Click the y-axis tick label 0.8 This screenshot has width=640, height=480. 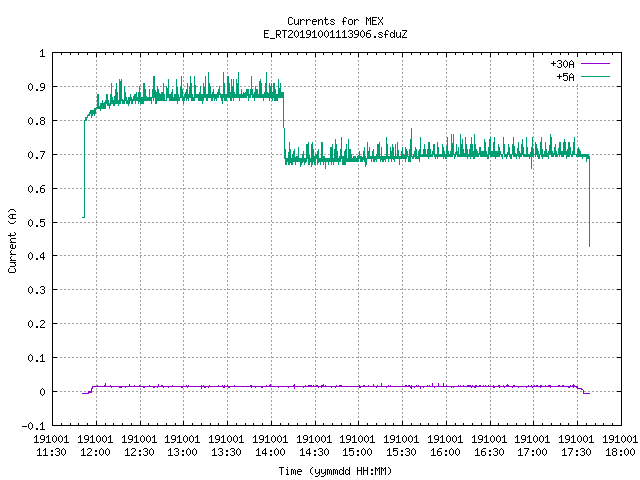tap(36, 121)
